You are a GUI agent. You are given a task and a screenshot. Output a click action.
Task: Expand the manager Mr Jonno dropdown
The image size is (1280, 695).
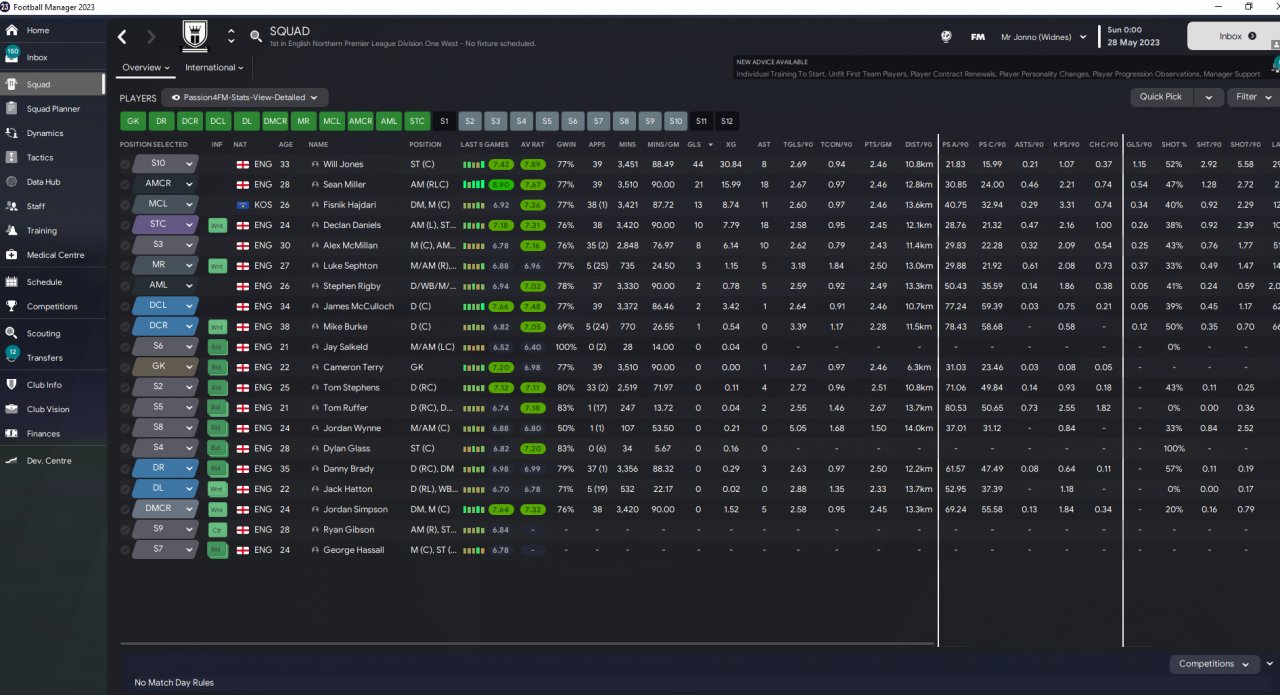pos(1043,37)
